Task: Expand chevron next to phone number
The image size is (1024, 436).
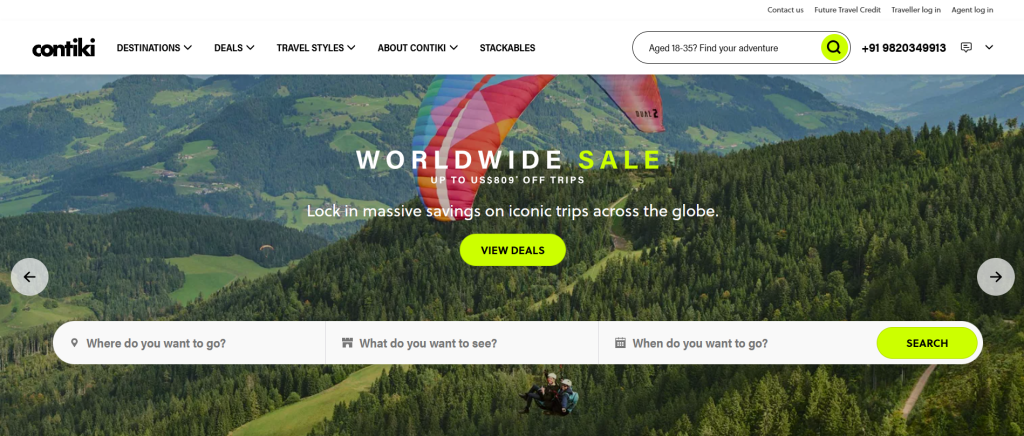Action: click(989, 48)
